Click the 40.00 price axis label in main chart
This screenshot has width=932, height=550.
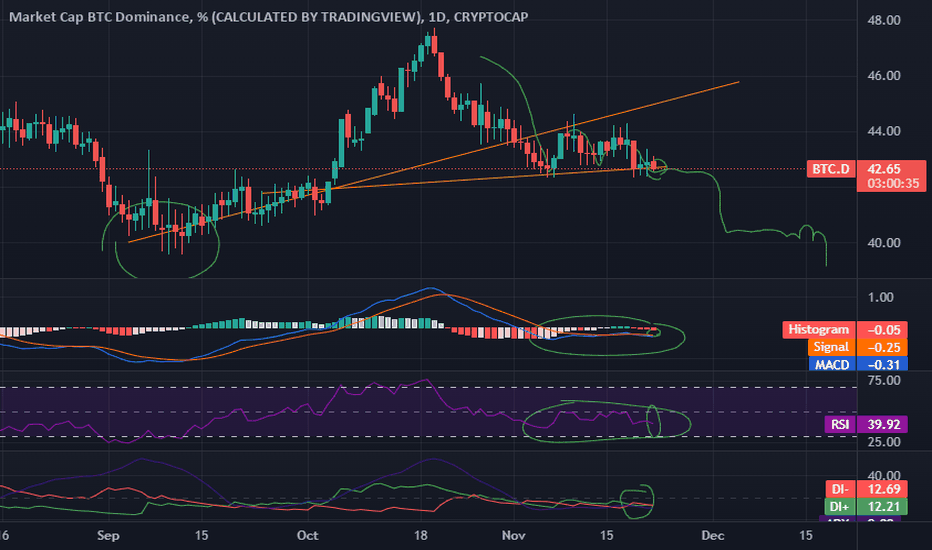pos(884,243)
